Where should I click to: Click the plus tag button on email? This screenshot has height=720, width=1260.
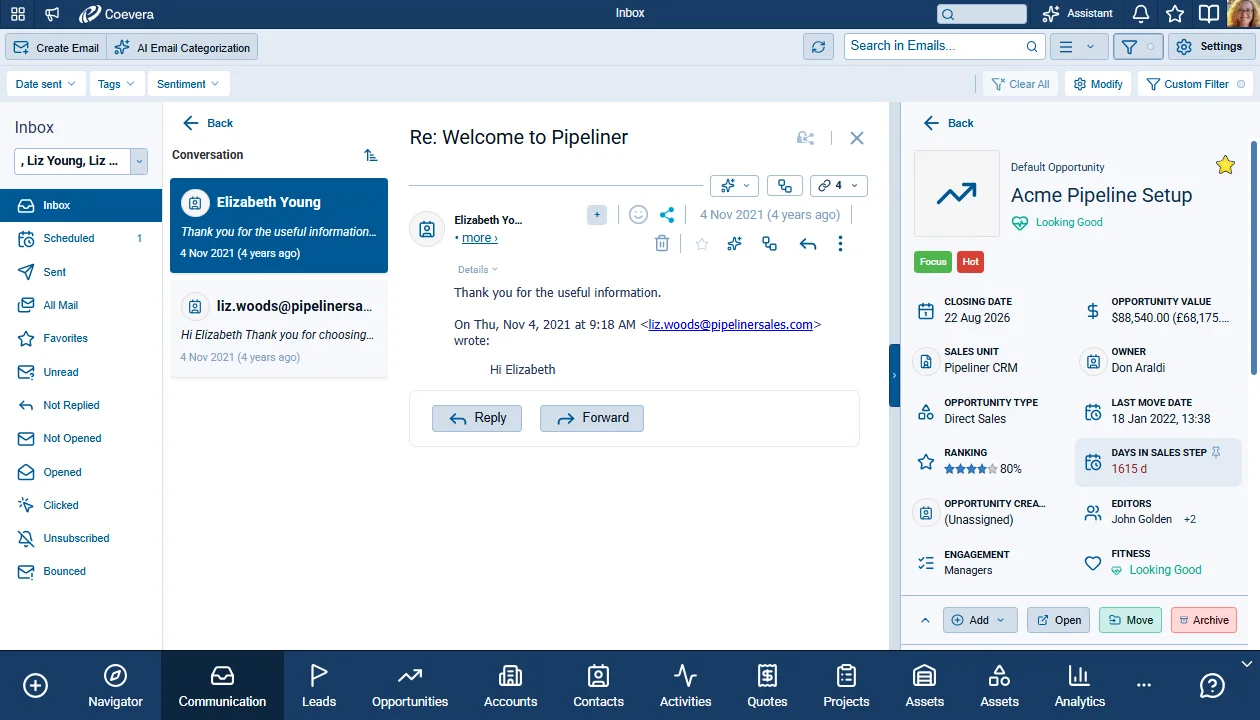pos(597,214)
